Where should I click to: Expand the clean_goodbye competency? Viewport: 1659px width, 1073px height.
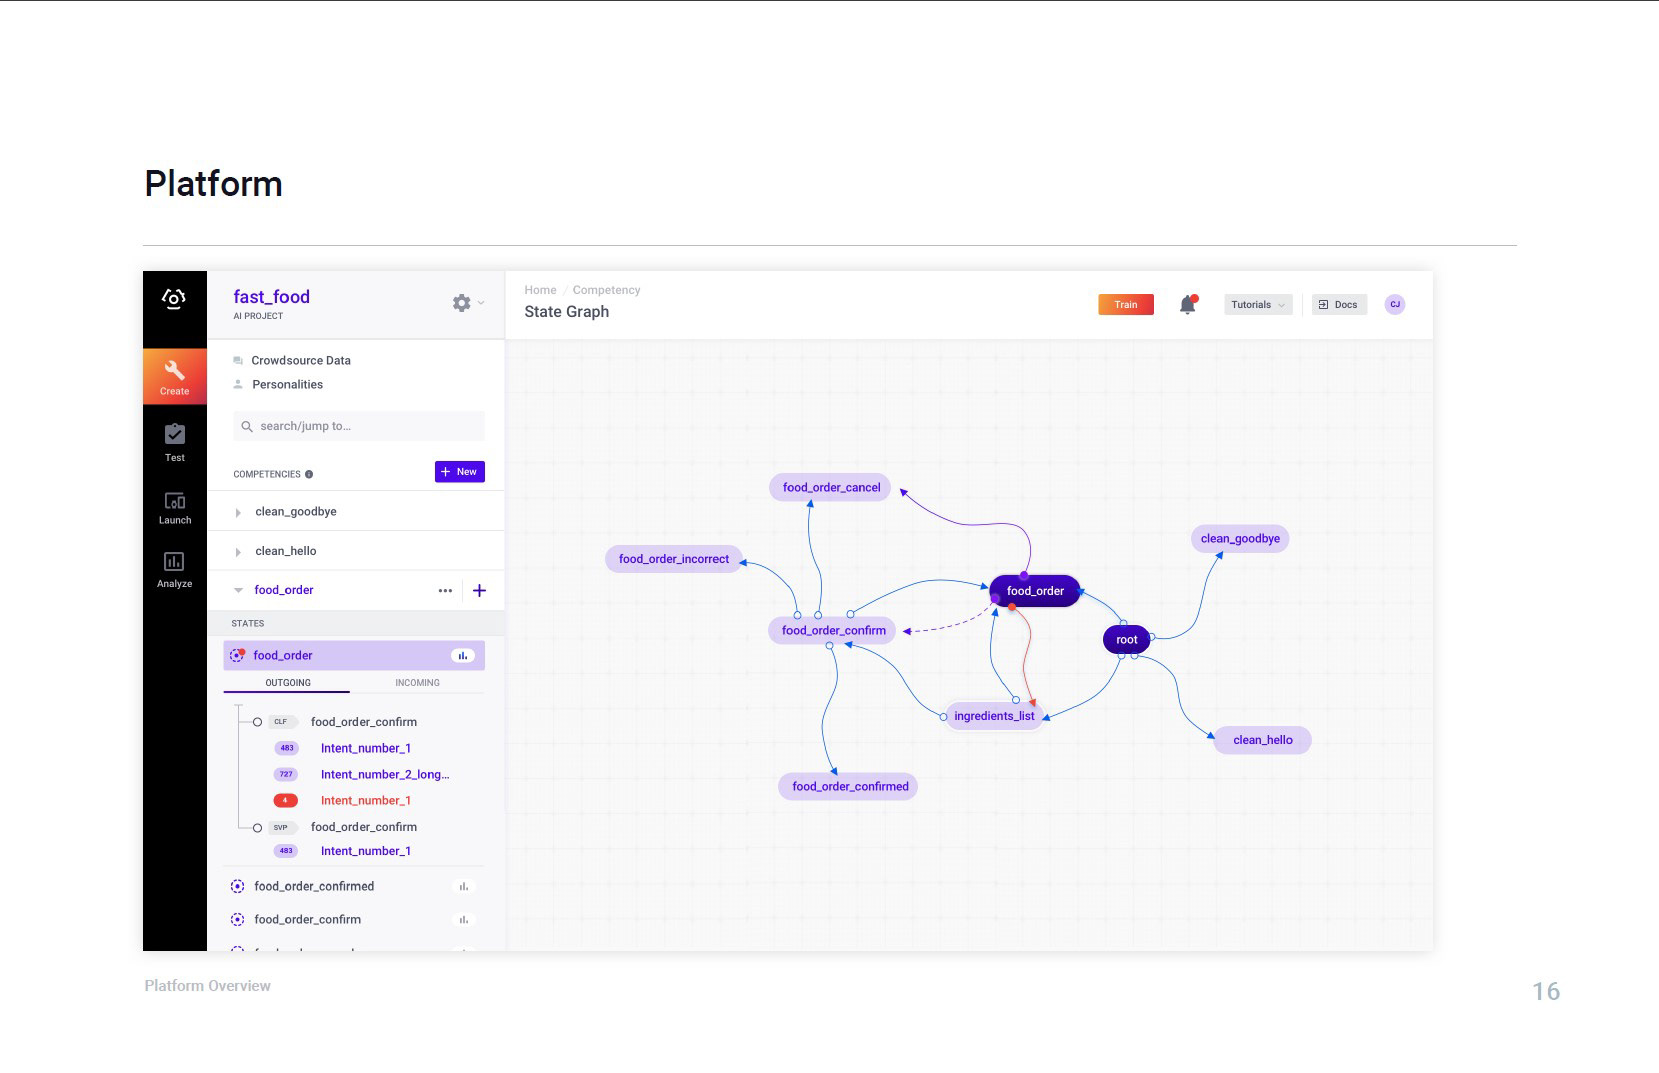[x=238, y=513]
